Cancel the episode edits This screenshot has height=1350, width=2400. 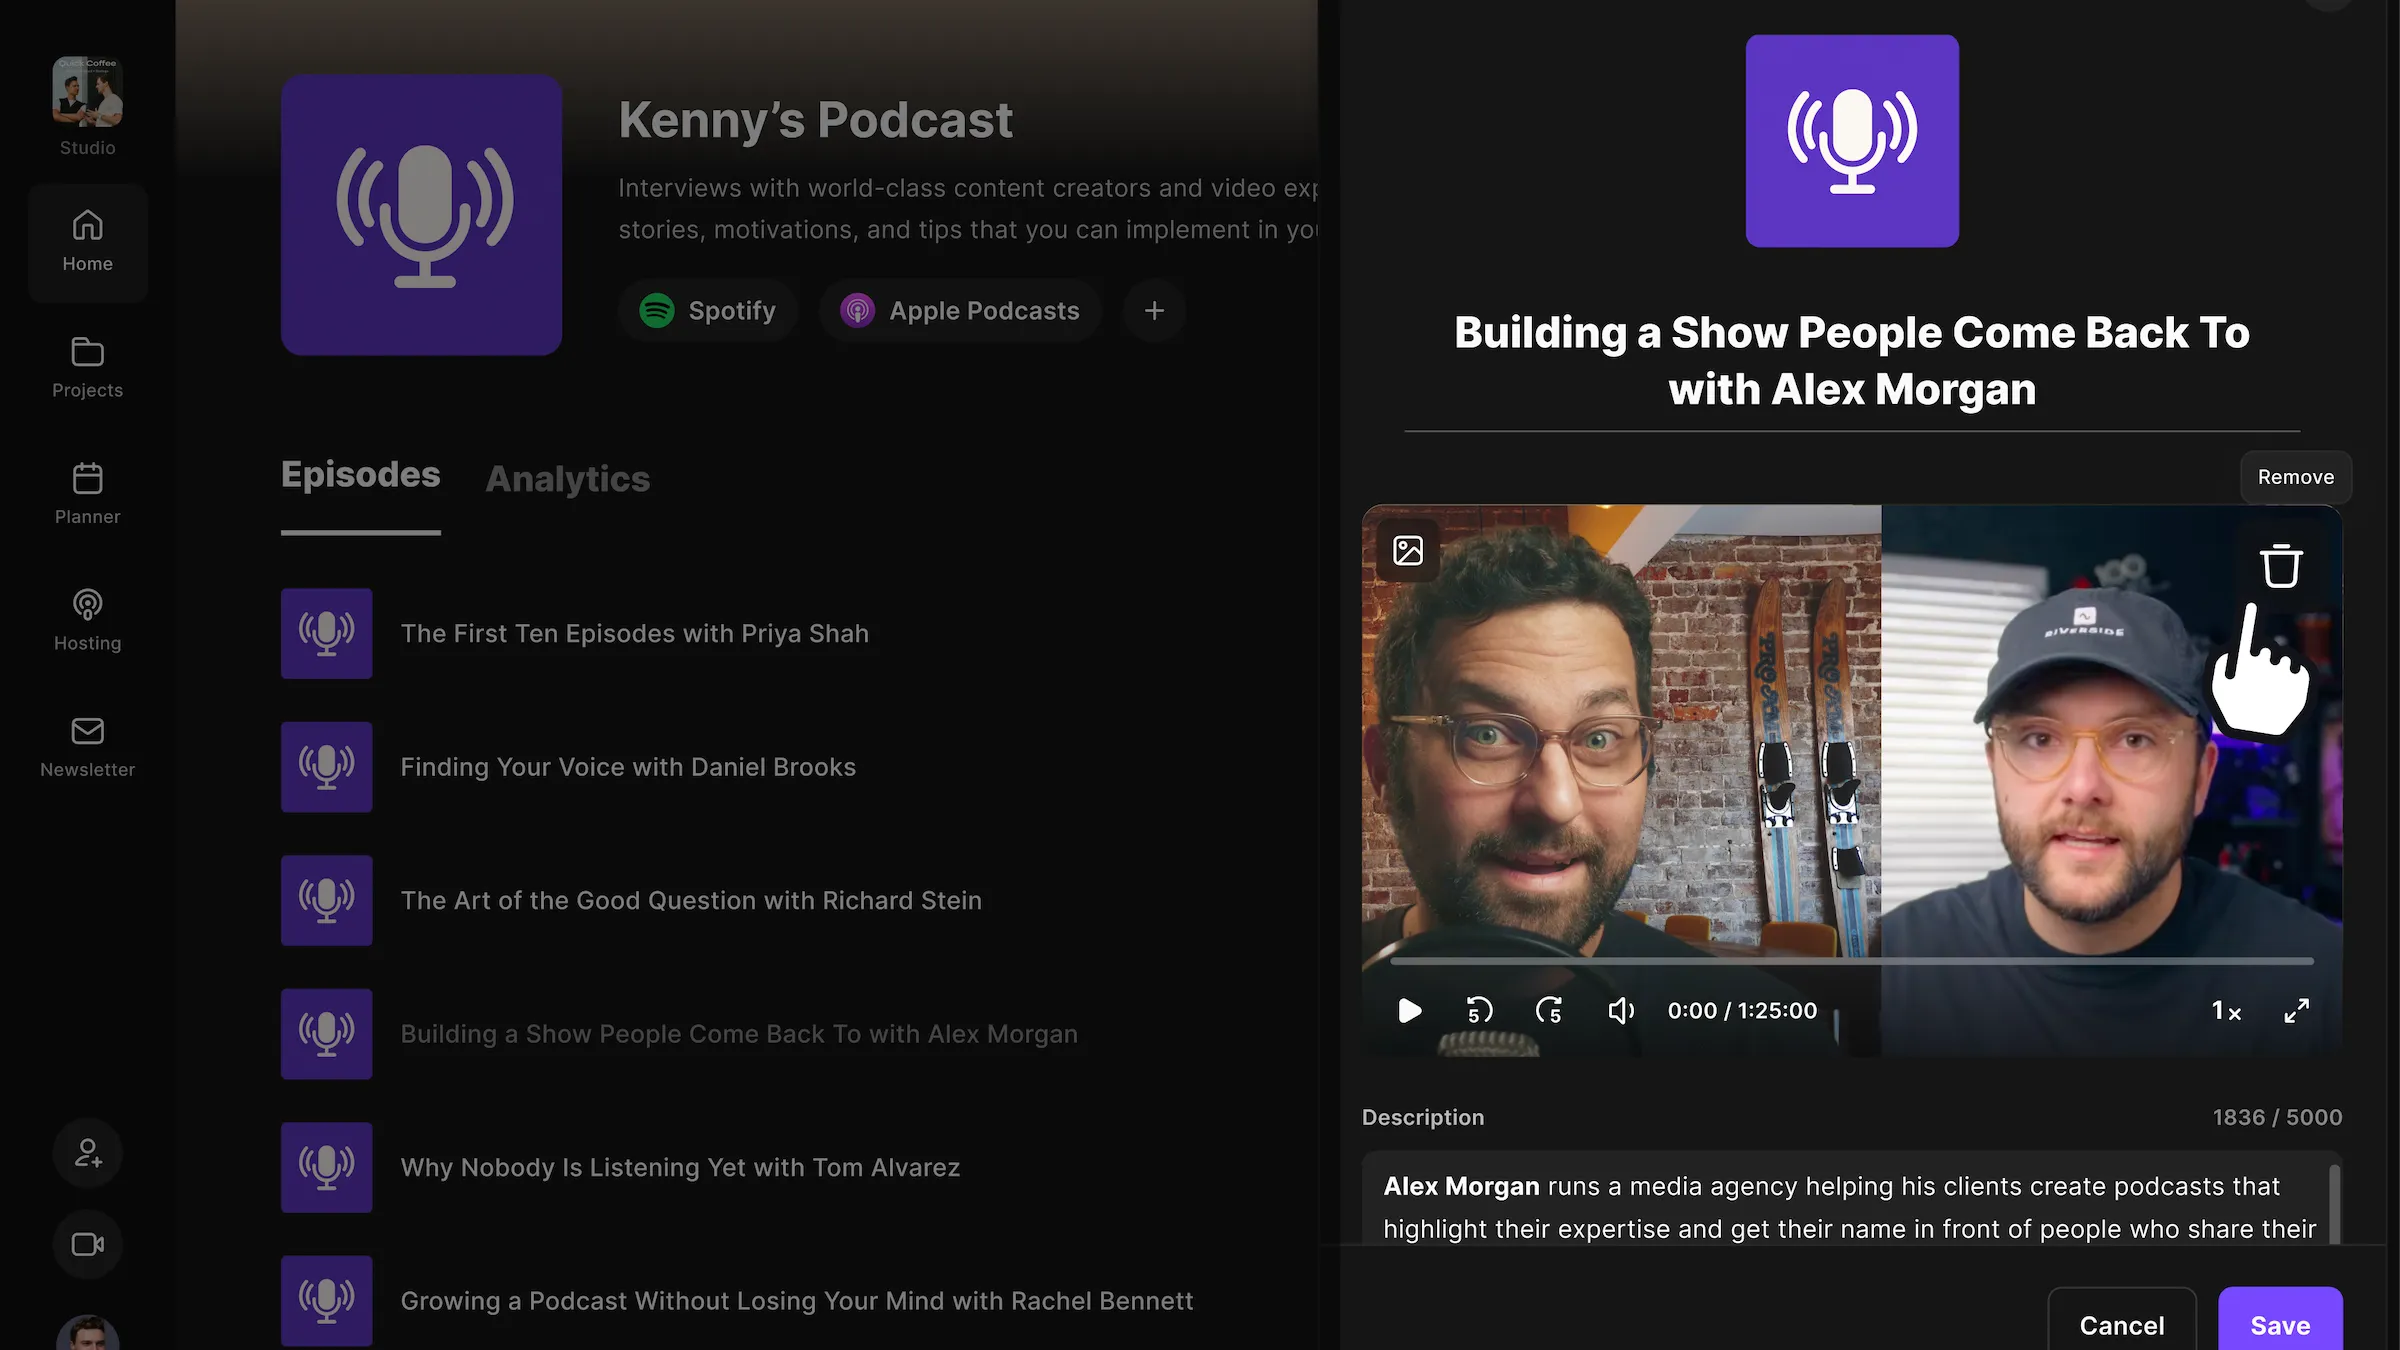tap(2122, 1320)
